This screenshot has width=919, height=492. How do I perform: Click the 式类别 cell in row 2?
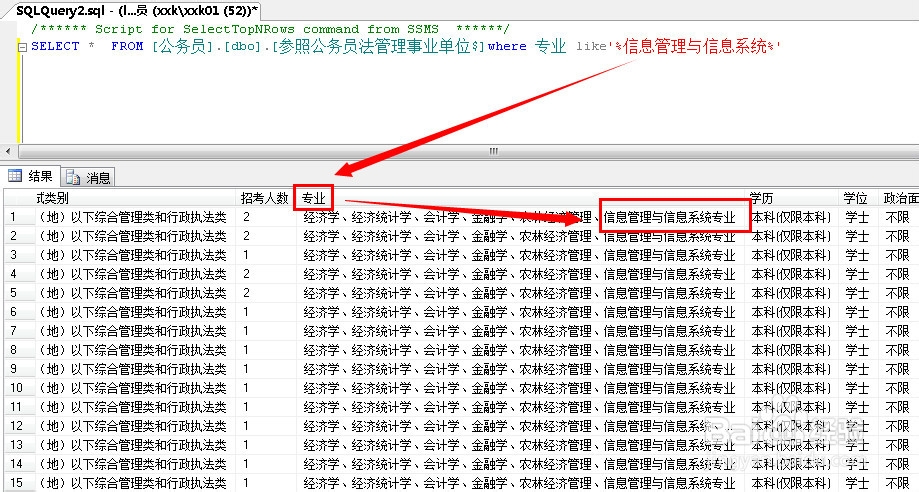tap(135, 236)
